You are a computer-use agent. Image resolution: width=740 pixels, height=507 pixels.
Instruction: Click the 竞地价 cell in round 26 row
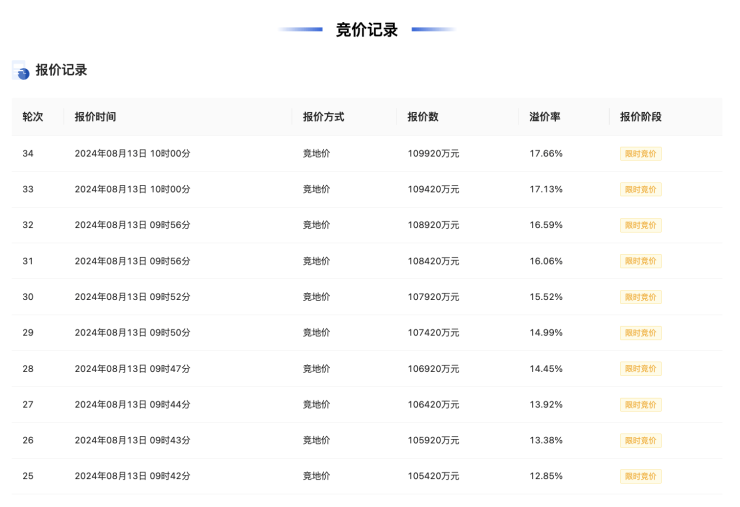point(316,441)
